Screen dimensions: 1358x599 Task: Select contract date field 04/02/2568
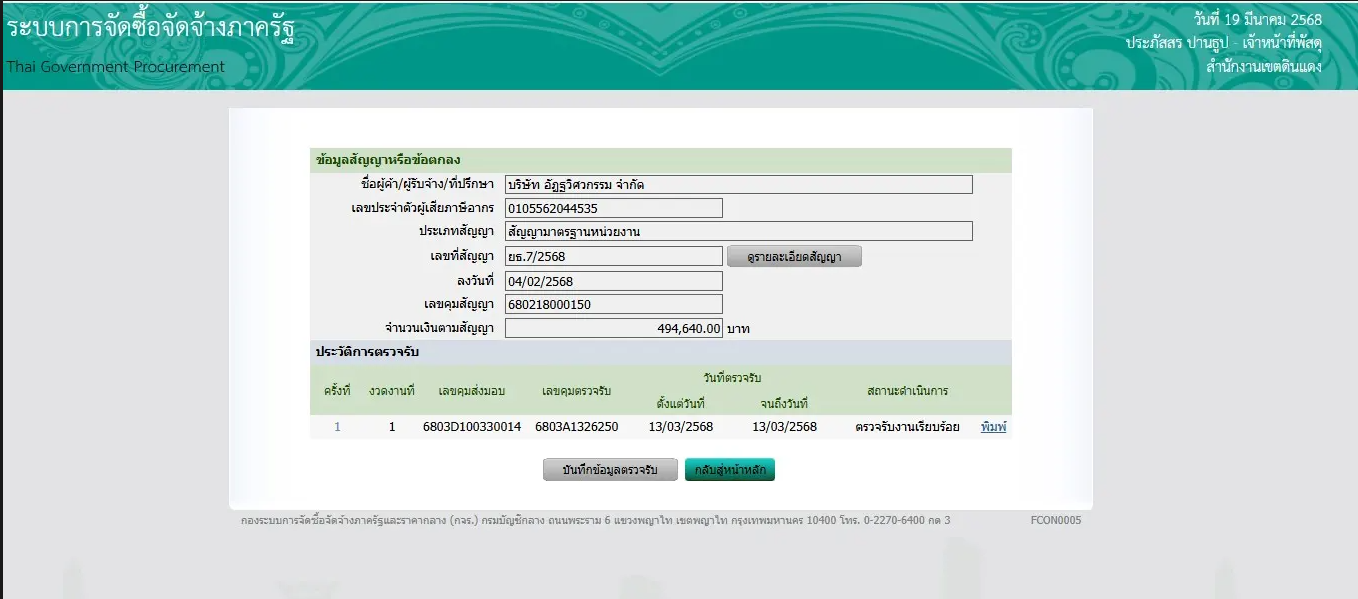click(614, 281)
